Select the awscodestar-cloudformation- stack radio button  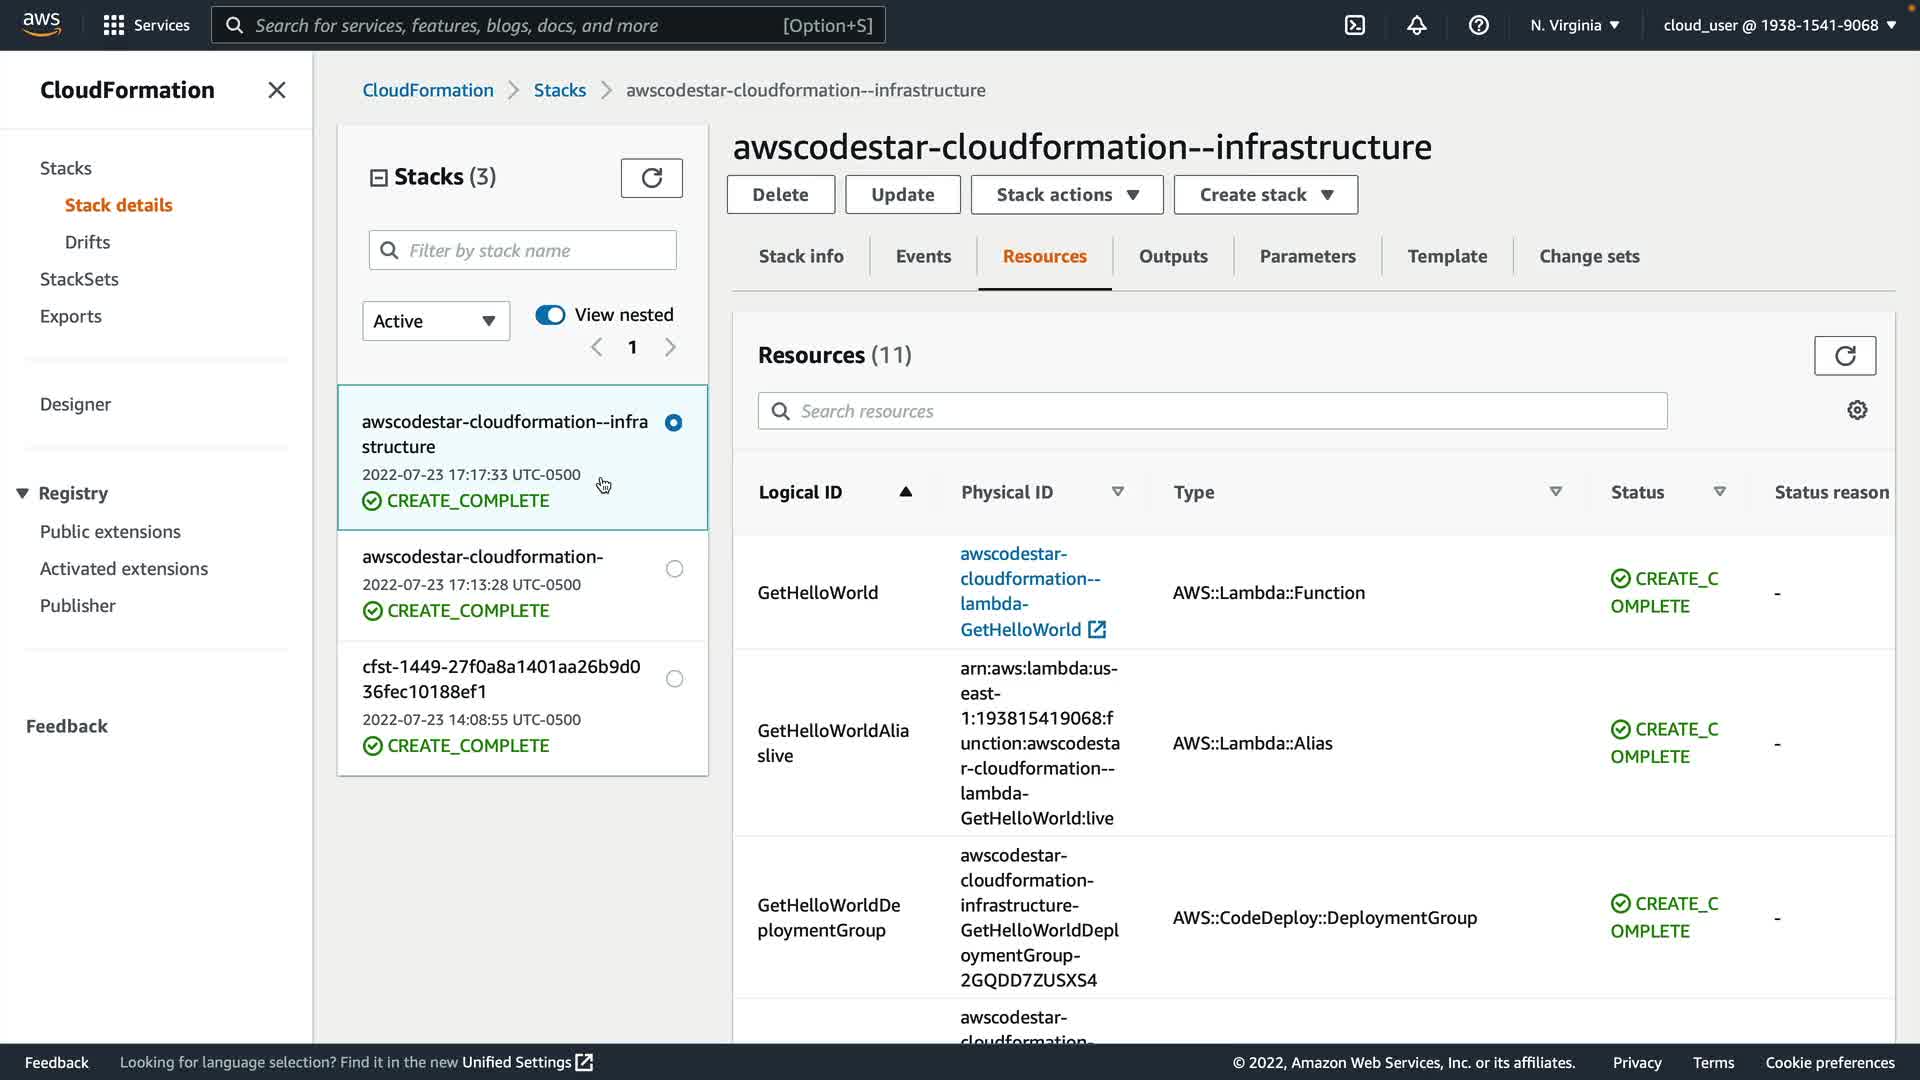675,569
